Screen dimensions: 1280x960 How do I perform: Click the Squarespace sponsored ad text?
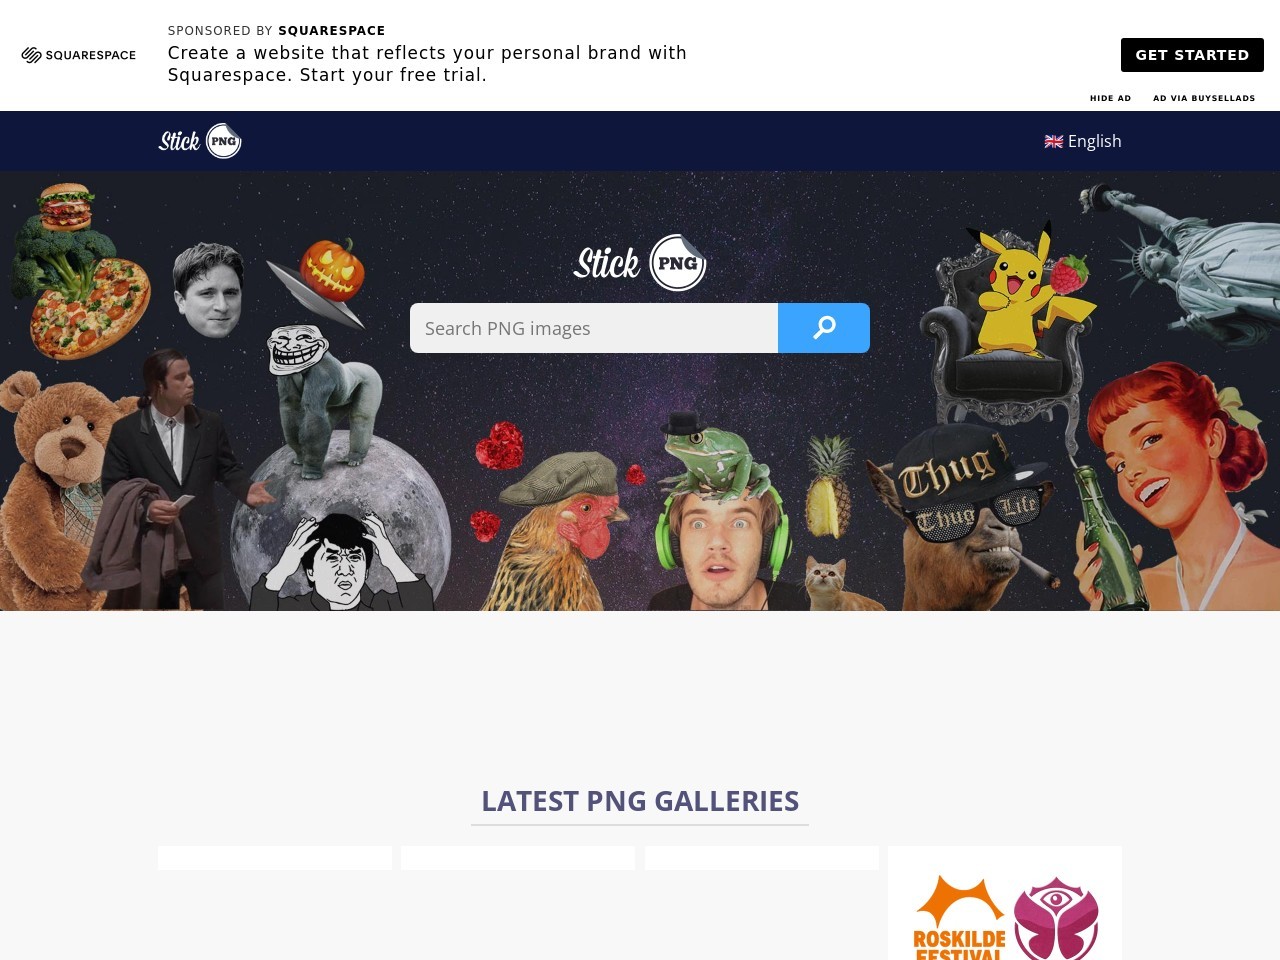[x=427, y=64]
